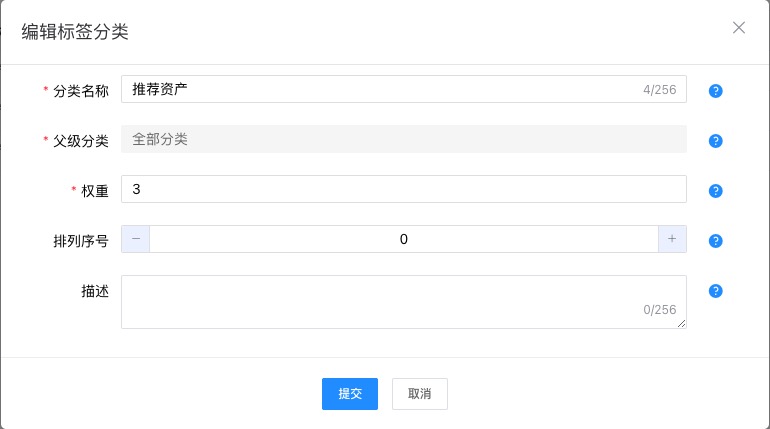Click the 排列序号 label text
The image size is (770, 429).
(x=81, y=240)
